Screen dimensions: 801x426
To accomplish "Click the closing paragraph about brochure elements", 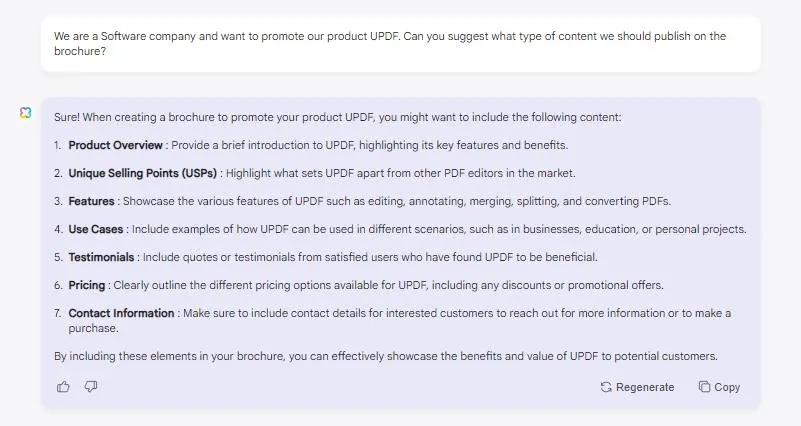I will point(386,356).
